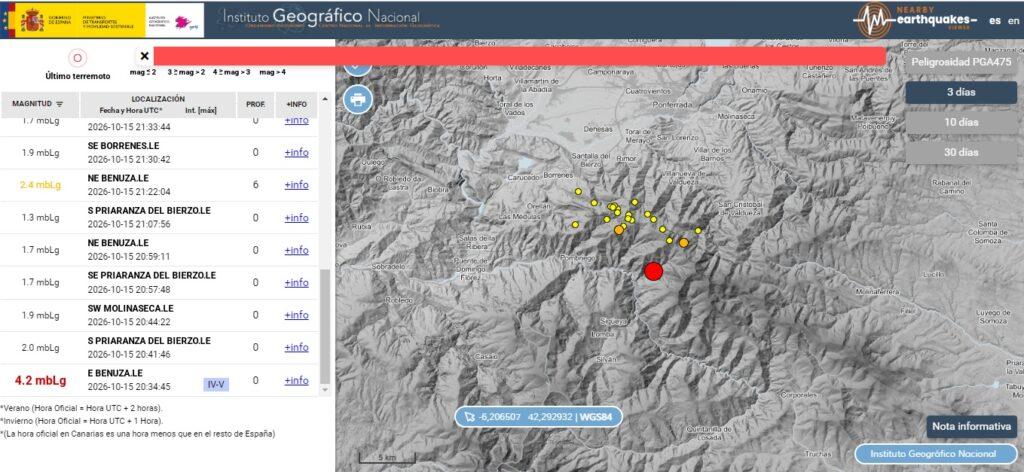Screen dimensions: 1024x472
Task: Click the northernmost yellow marker near Borrenes
Action: click(x=578, y=191)
